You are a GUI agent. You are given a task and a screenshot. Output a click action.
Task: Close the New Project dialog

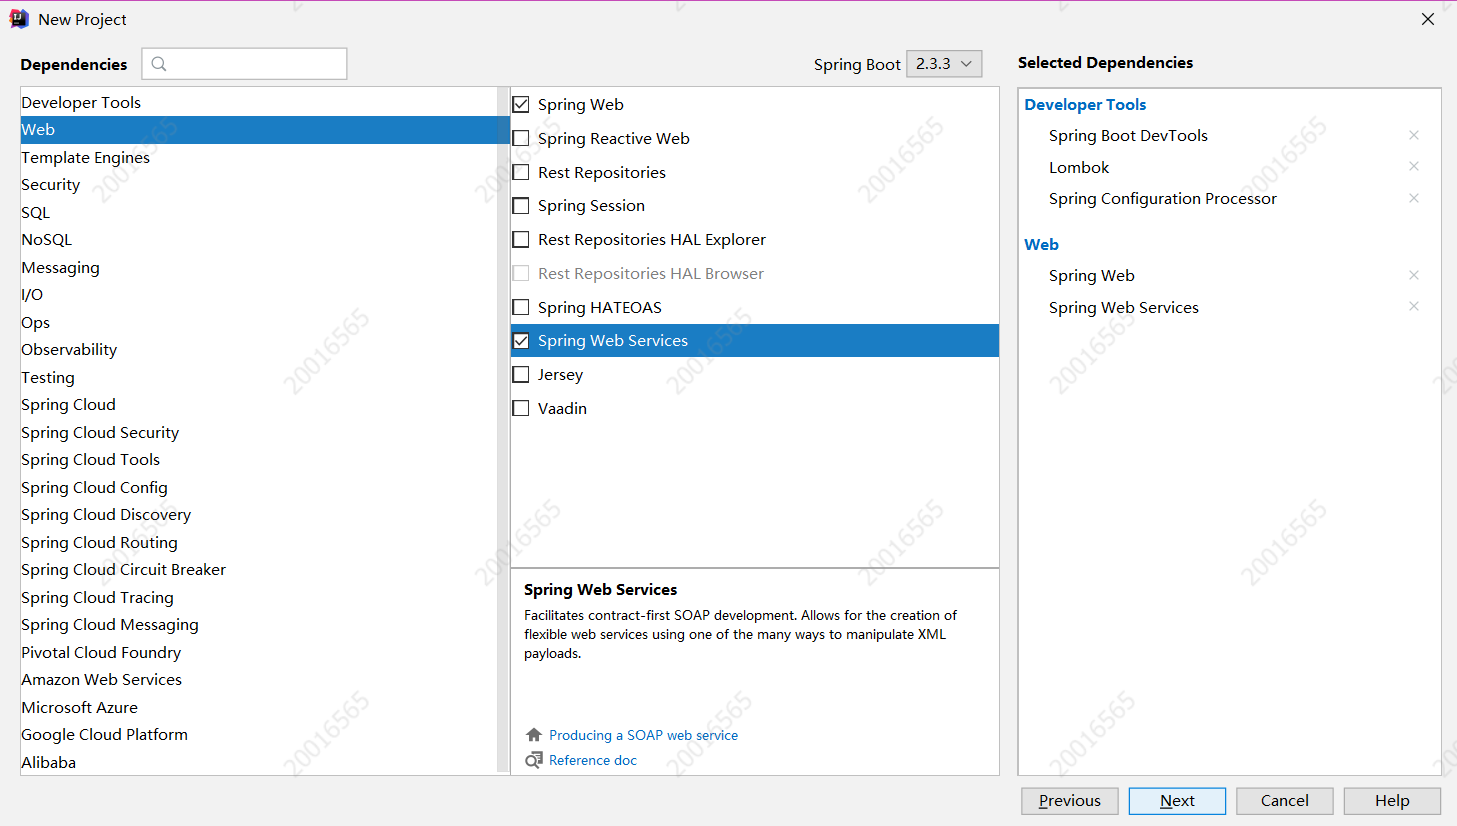[x=1428, y=19]
